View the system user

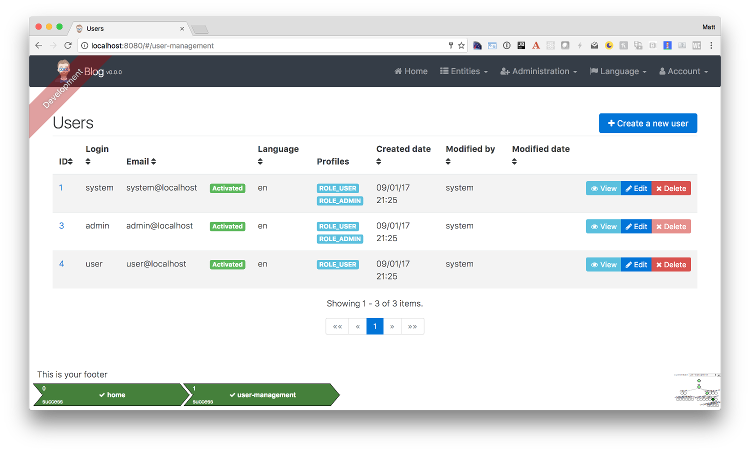pyautogui.click(x=604, y=188)
